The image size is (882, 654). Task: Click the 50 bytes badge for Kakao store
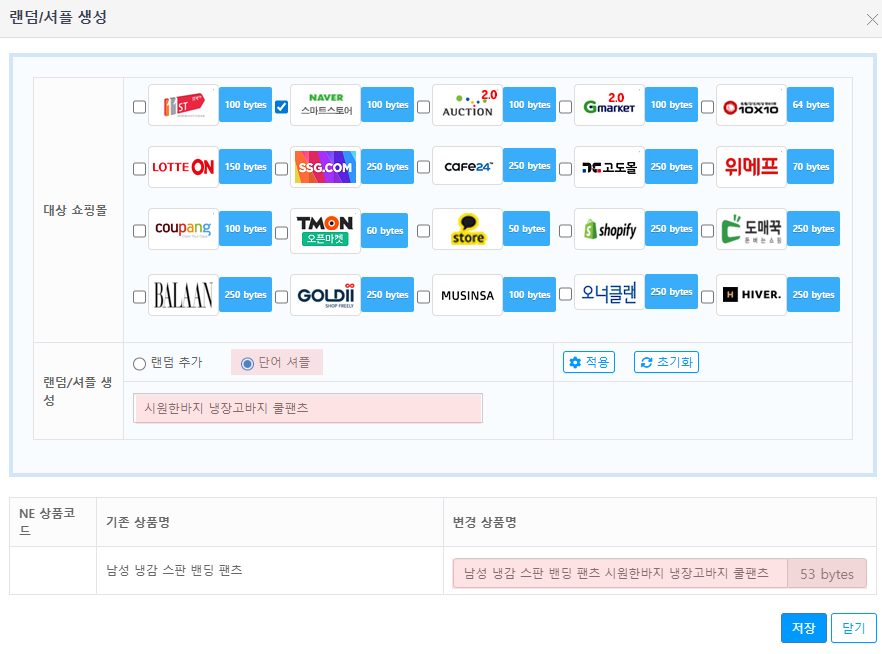click(x=526, y=228)
